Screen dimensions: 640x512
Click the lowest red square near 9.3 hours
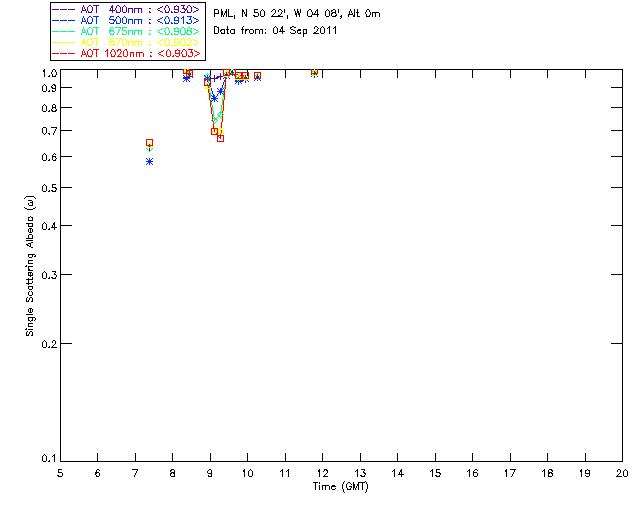220,138
